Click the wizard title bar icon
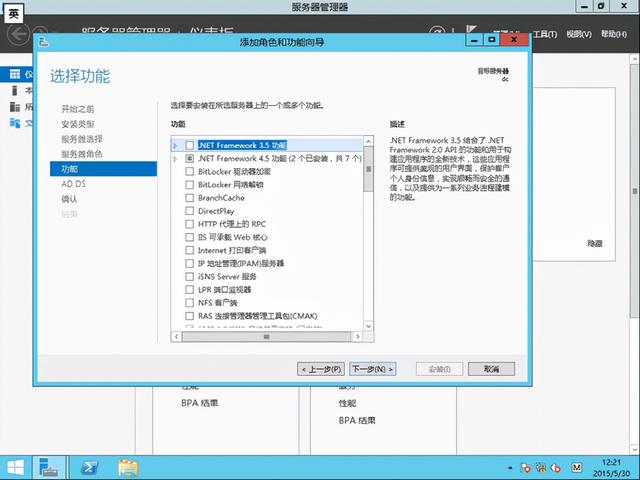The height and width of the screenshot is (480, 640). pos(44,42)
